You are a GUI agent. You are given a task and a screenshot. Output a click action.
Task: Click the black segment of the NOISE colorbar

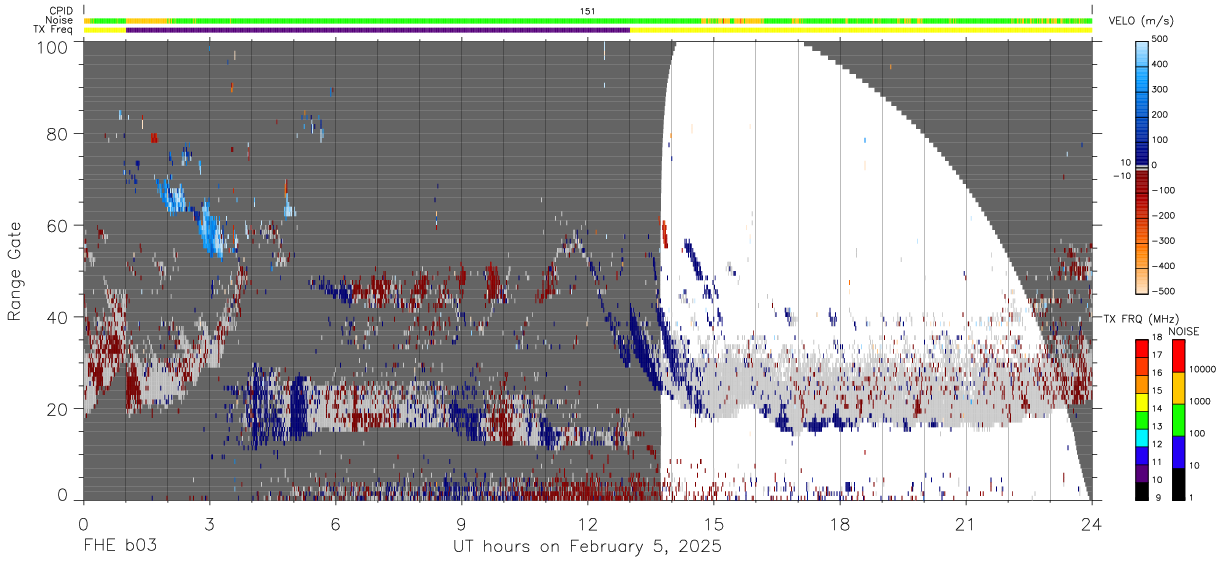1177,482
